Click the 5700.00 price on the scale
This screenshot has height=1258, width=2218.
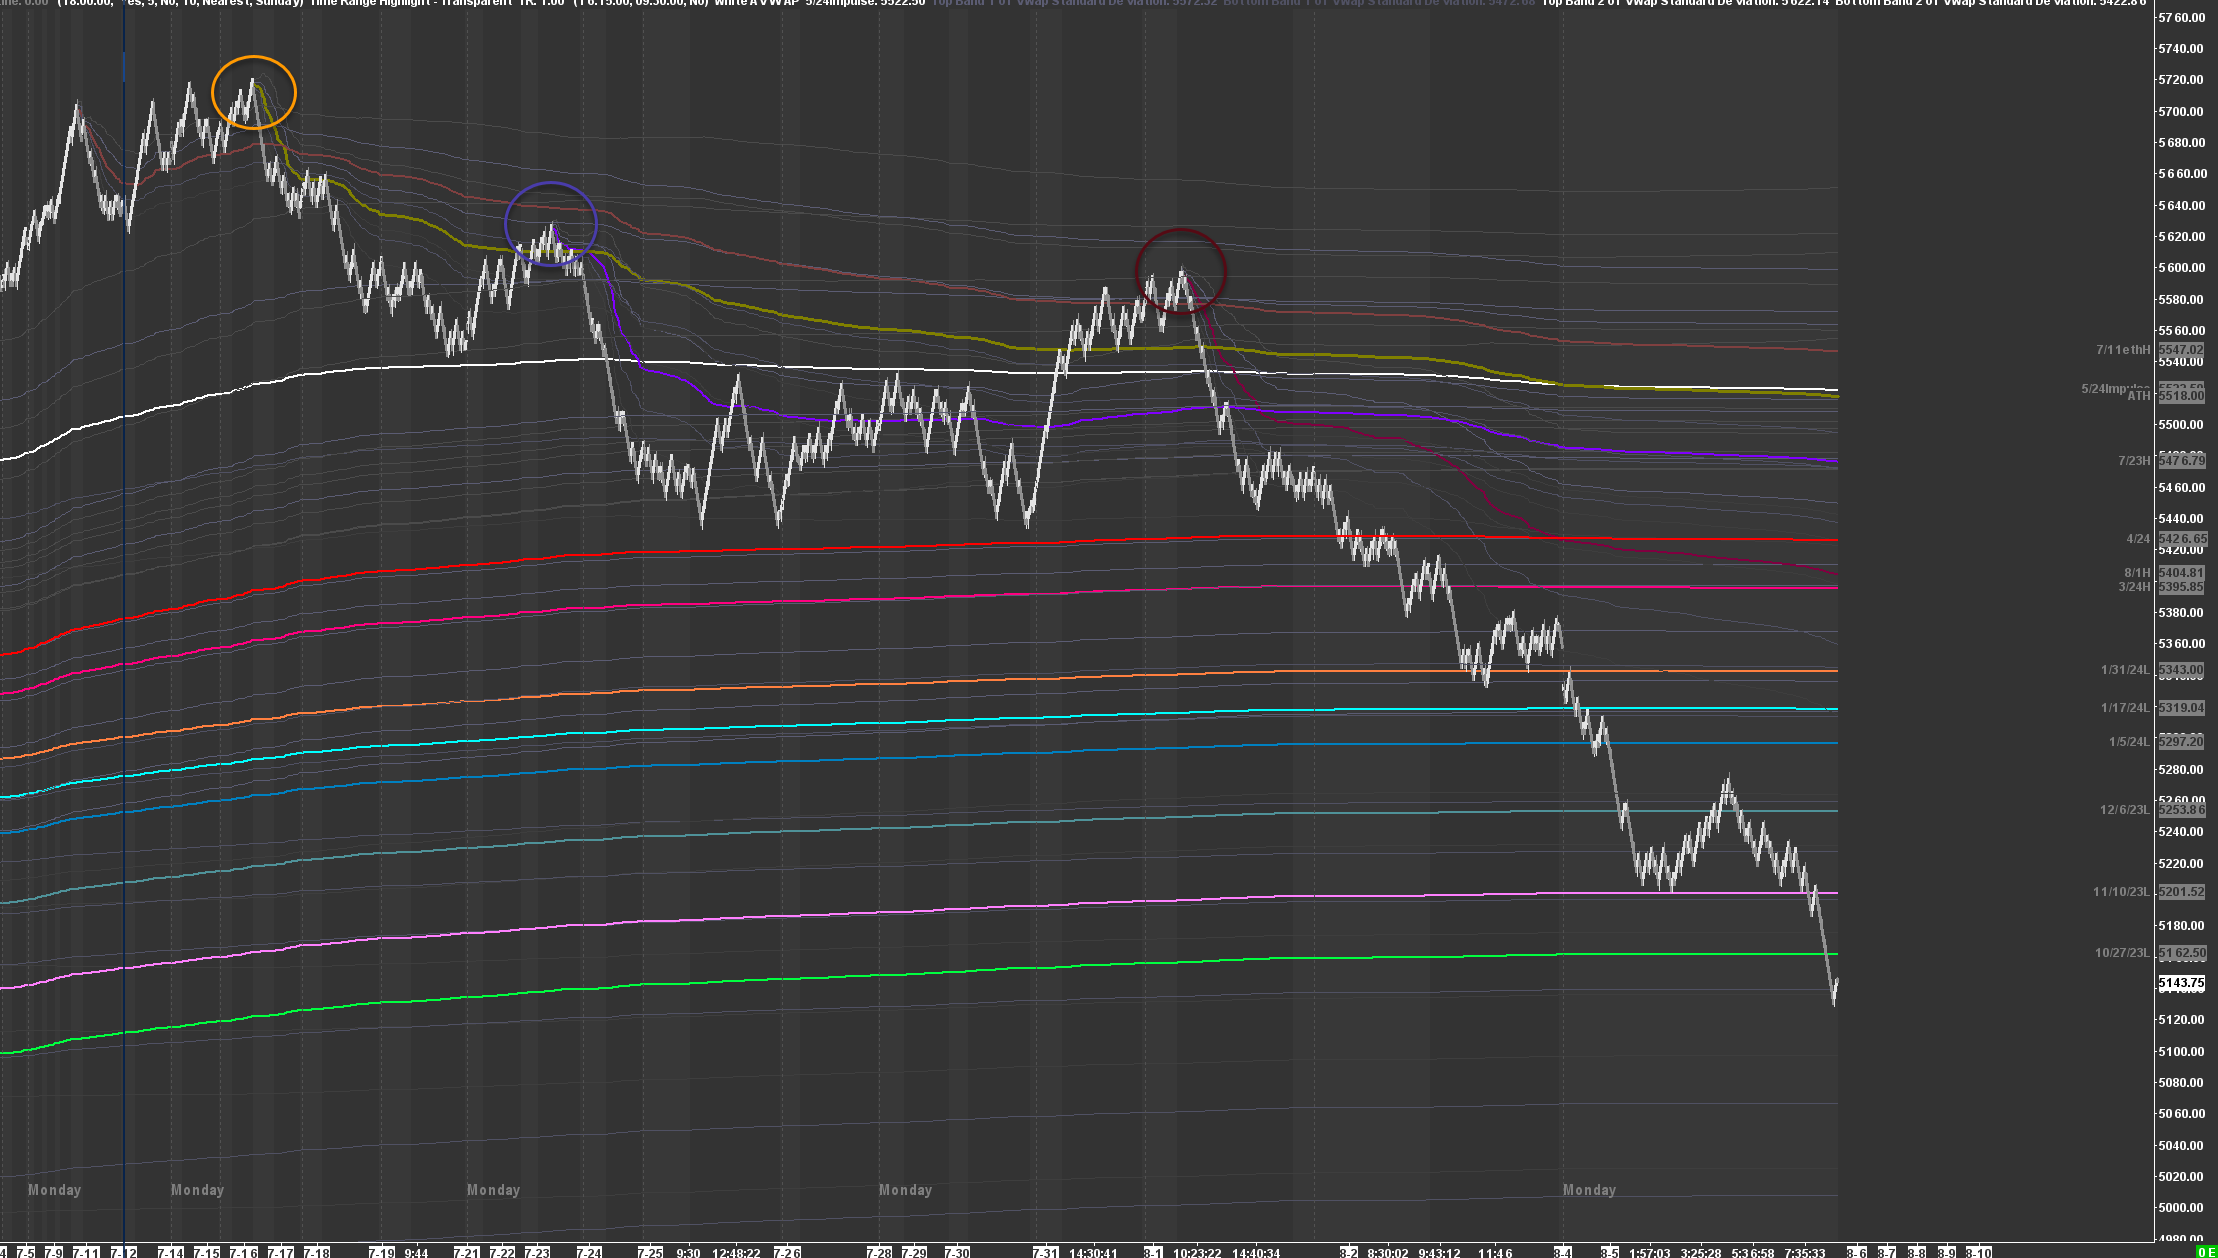2180,111
